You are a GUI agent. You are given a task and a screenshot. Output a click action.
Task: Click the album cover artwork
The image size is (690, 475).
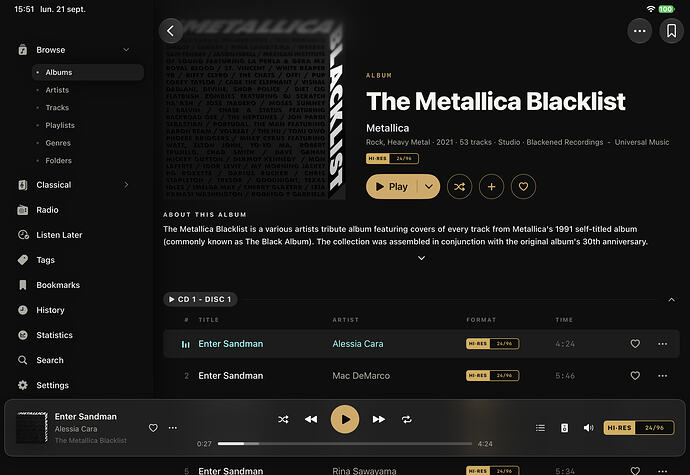[x=252, y=109]
